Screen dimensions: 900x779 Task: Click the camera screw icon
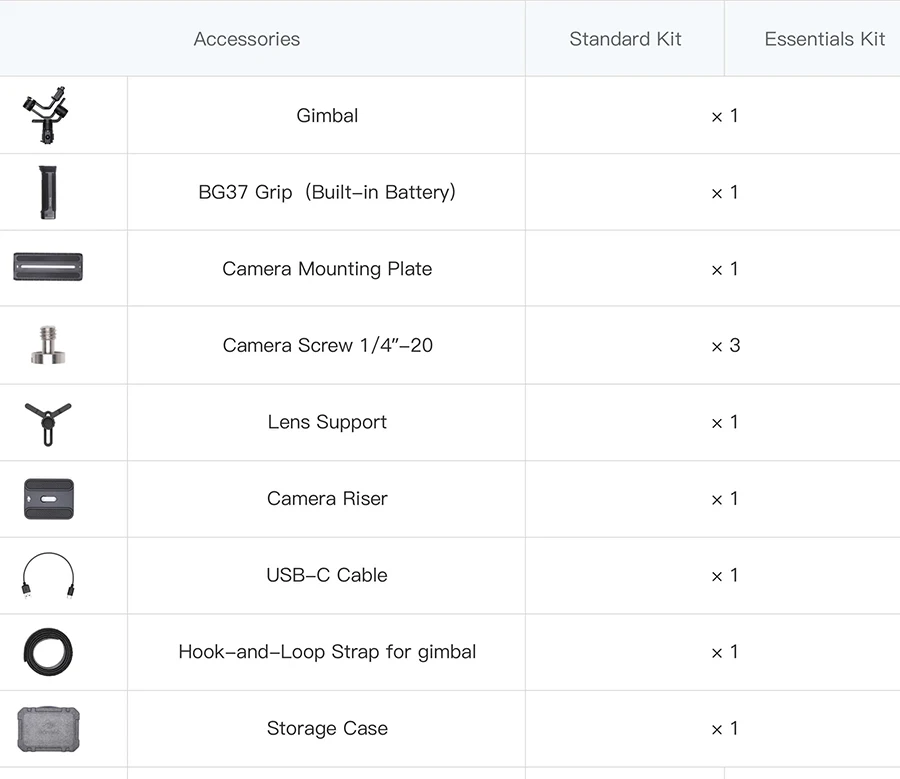[x=48, y=344]
